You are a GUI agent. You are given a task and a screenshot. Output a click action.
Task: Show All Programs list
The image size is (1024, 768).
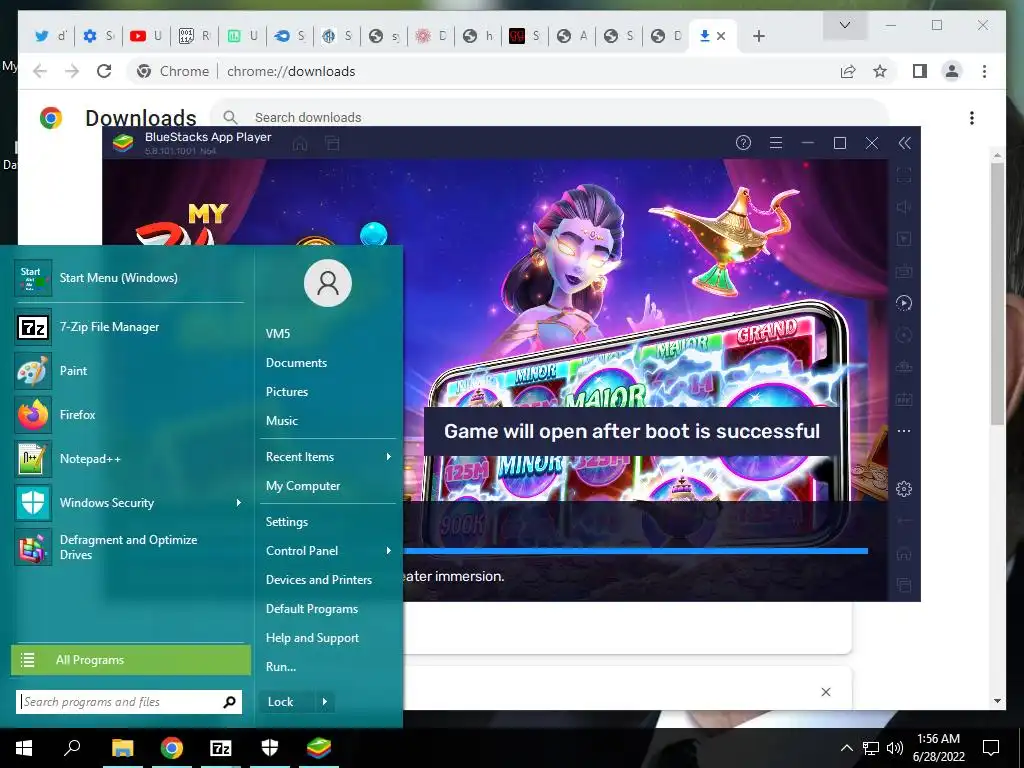(x=131, y=660)
